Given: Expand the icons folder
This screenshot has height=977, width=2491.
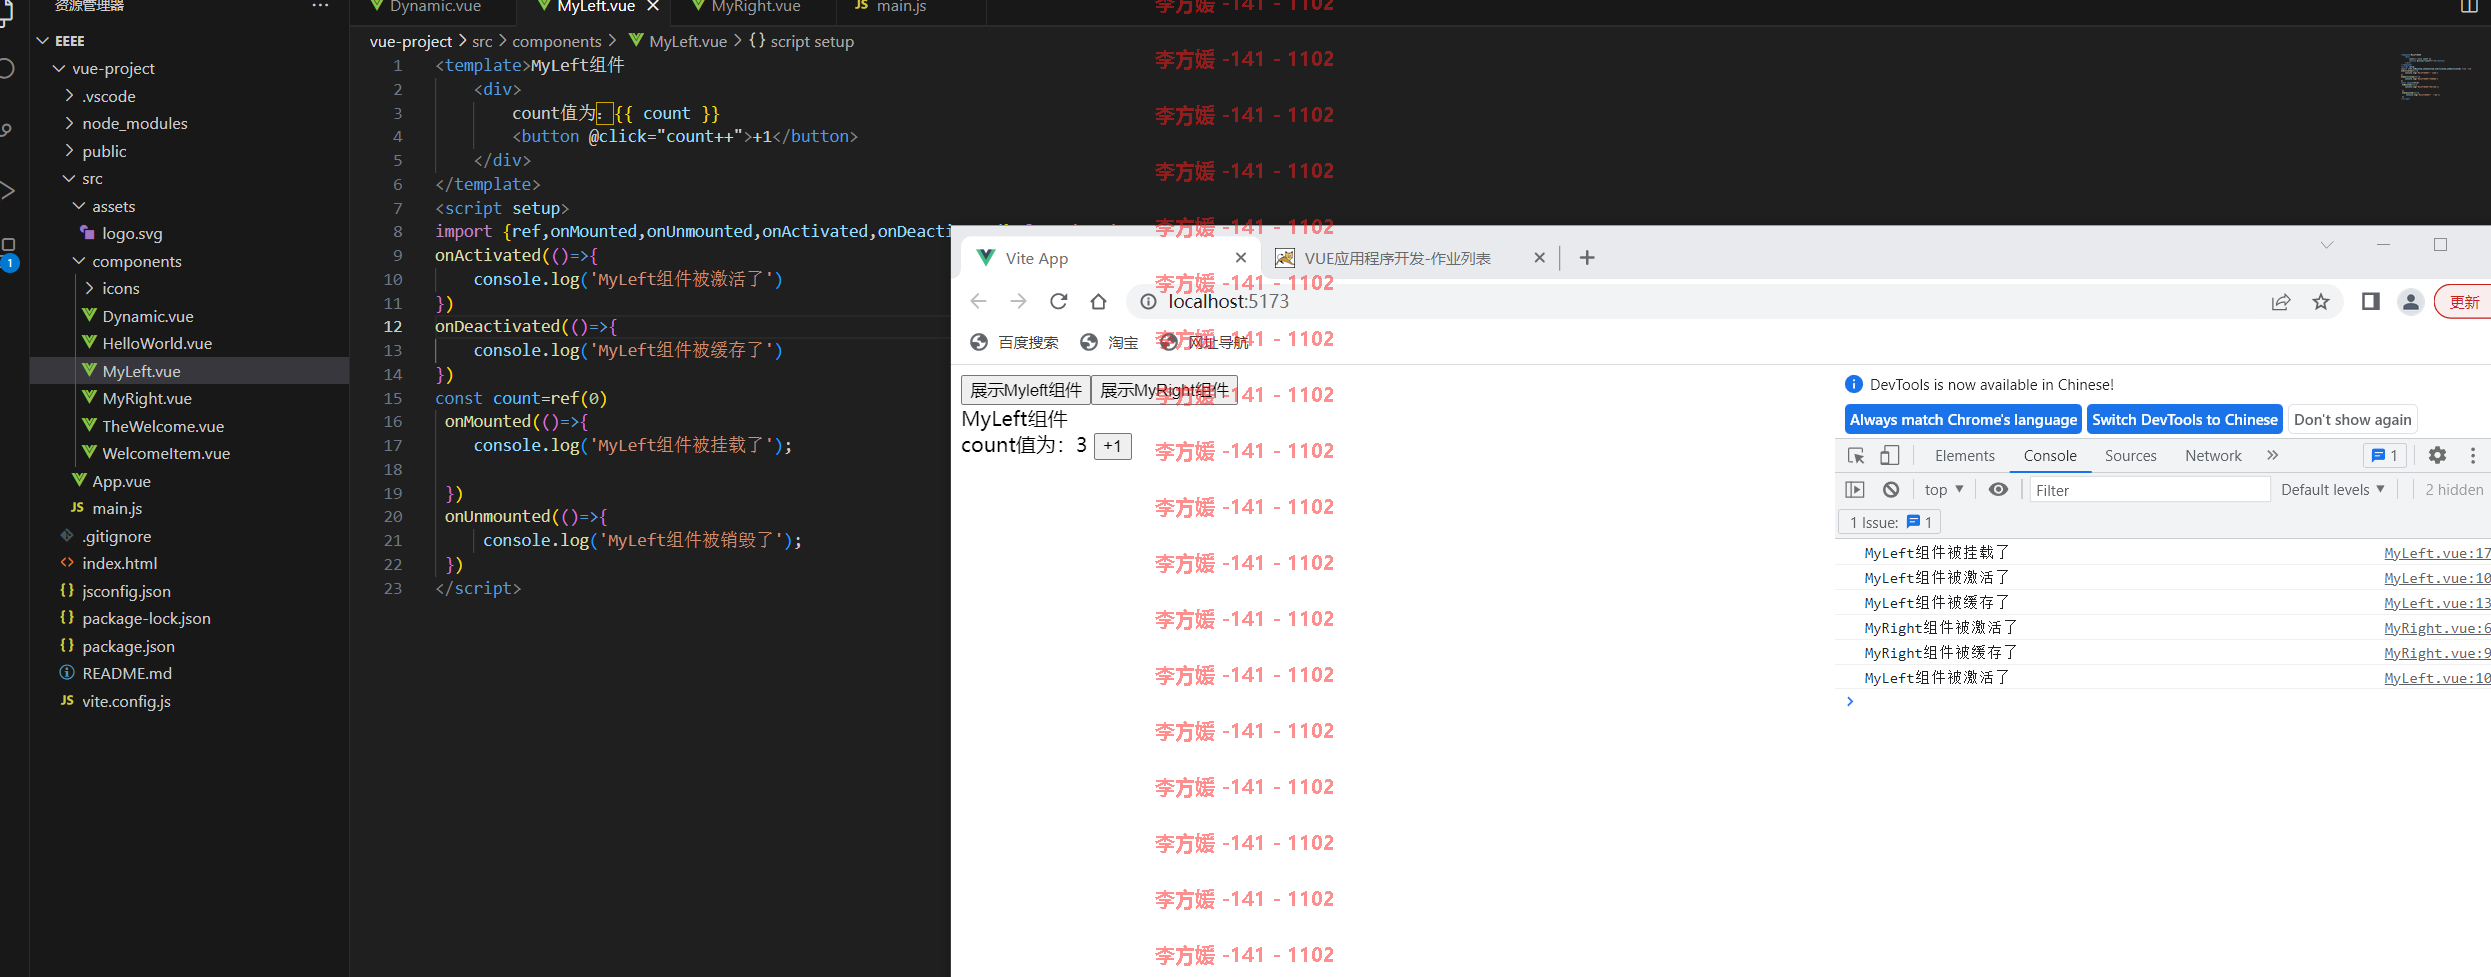Looking at the screenshot, I should tap(89, 288).
